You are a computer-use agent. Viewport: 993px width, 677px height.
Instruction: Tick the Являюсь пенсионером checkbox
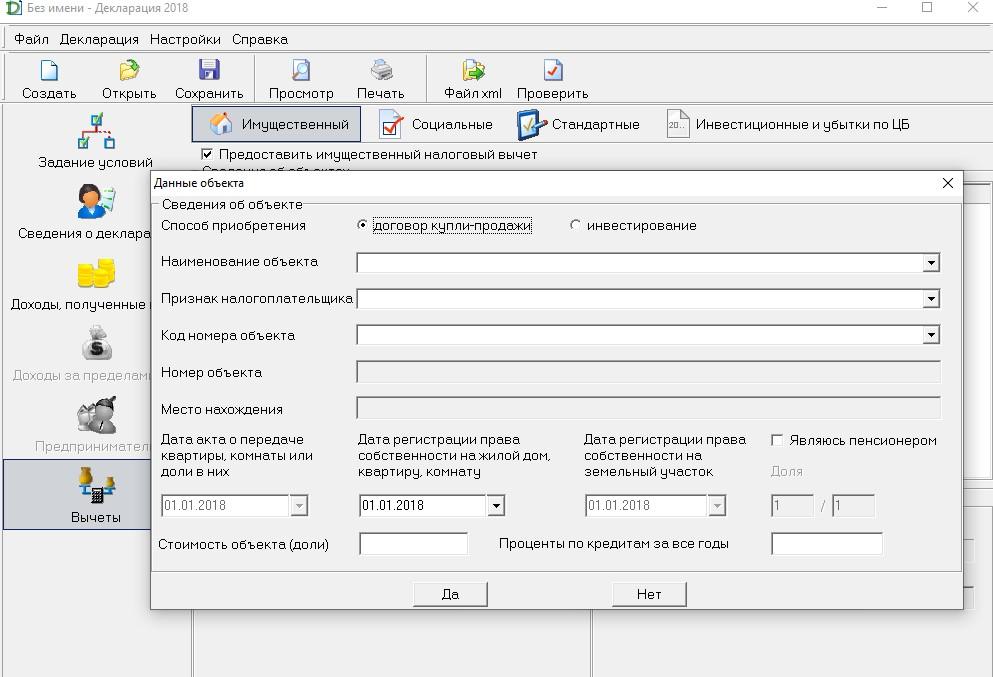(x=777, y=440)
